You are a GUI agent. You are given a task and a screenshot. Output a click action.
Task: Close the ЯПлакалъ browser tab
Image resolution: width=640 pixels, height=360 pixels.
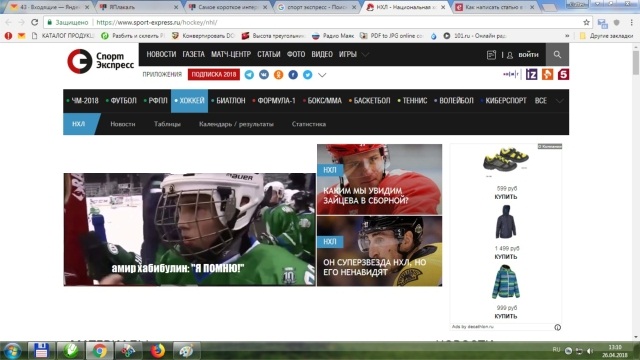[176, 7]
